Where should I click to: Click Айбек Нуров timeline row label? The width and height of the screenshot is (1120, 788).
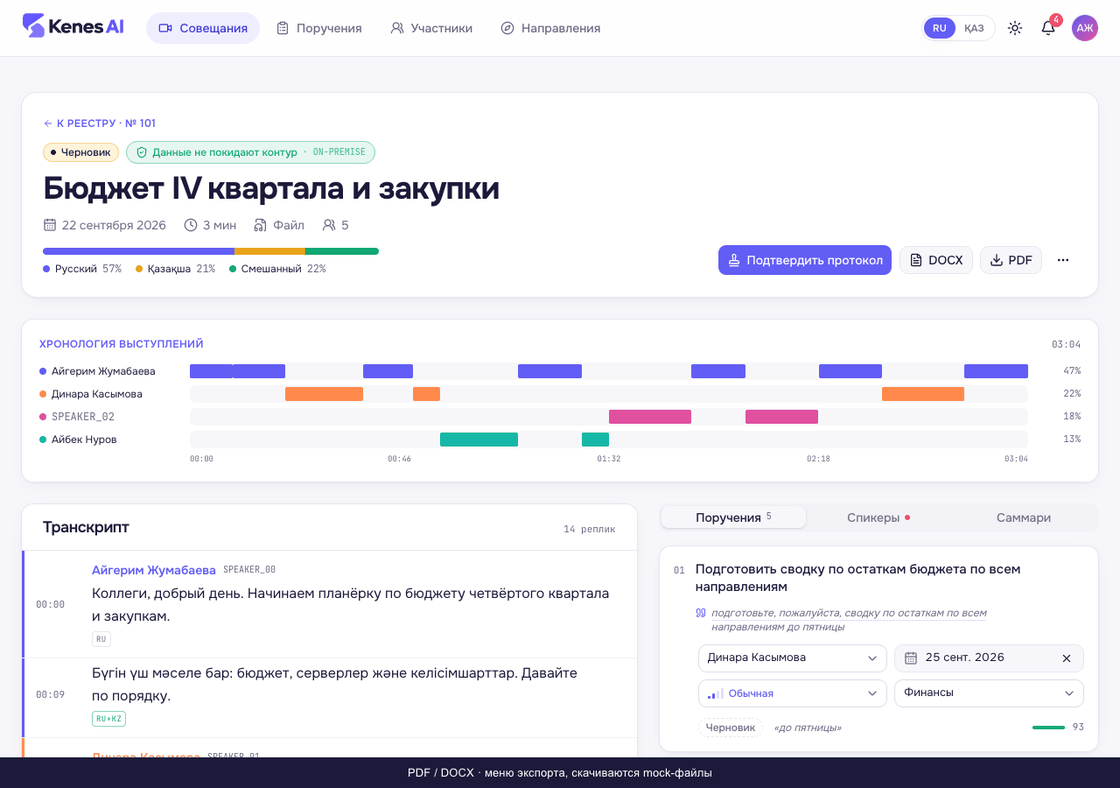pyautogui.click(x=78, y=439)
